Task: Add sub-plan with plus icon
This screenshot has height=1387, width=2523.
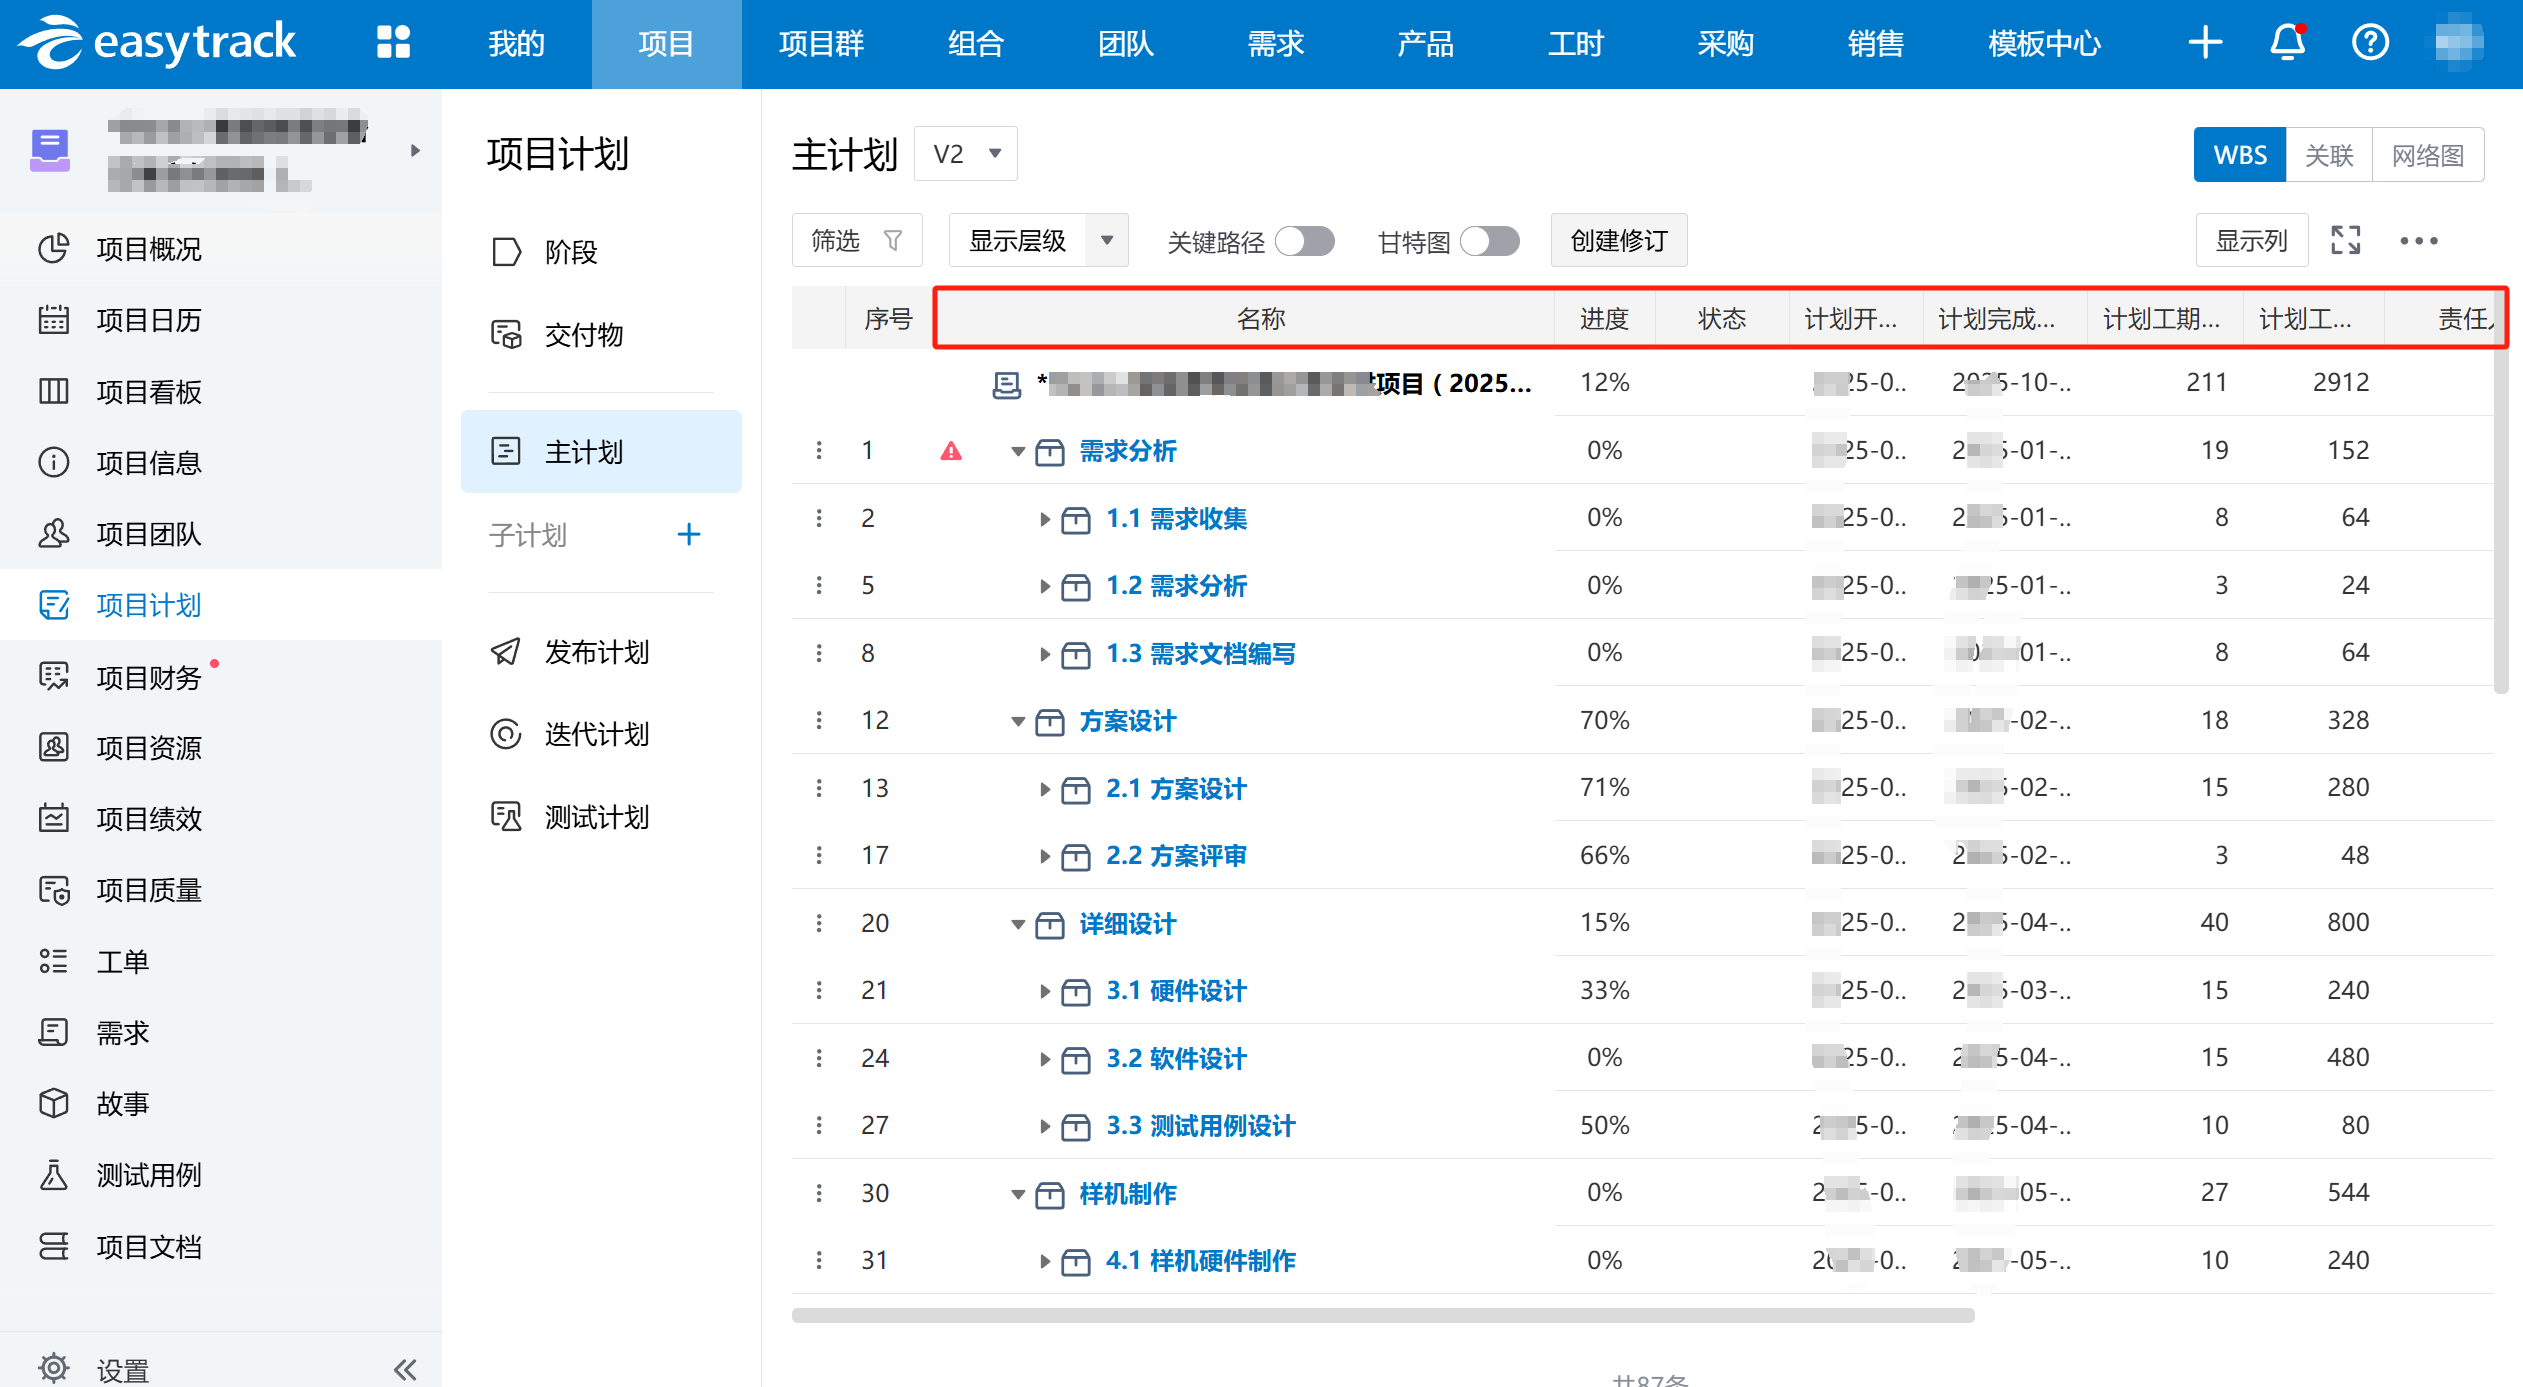Action: pos(688,535)
